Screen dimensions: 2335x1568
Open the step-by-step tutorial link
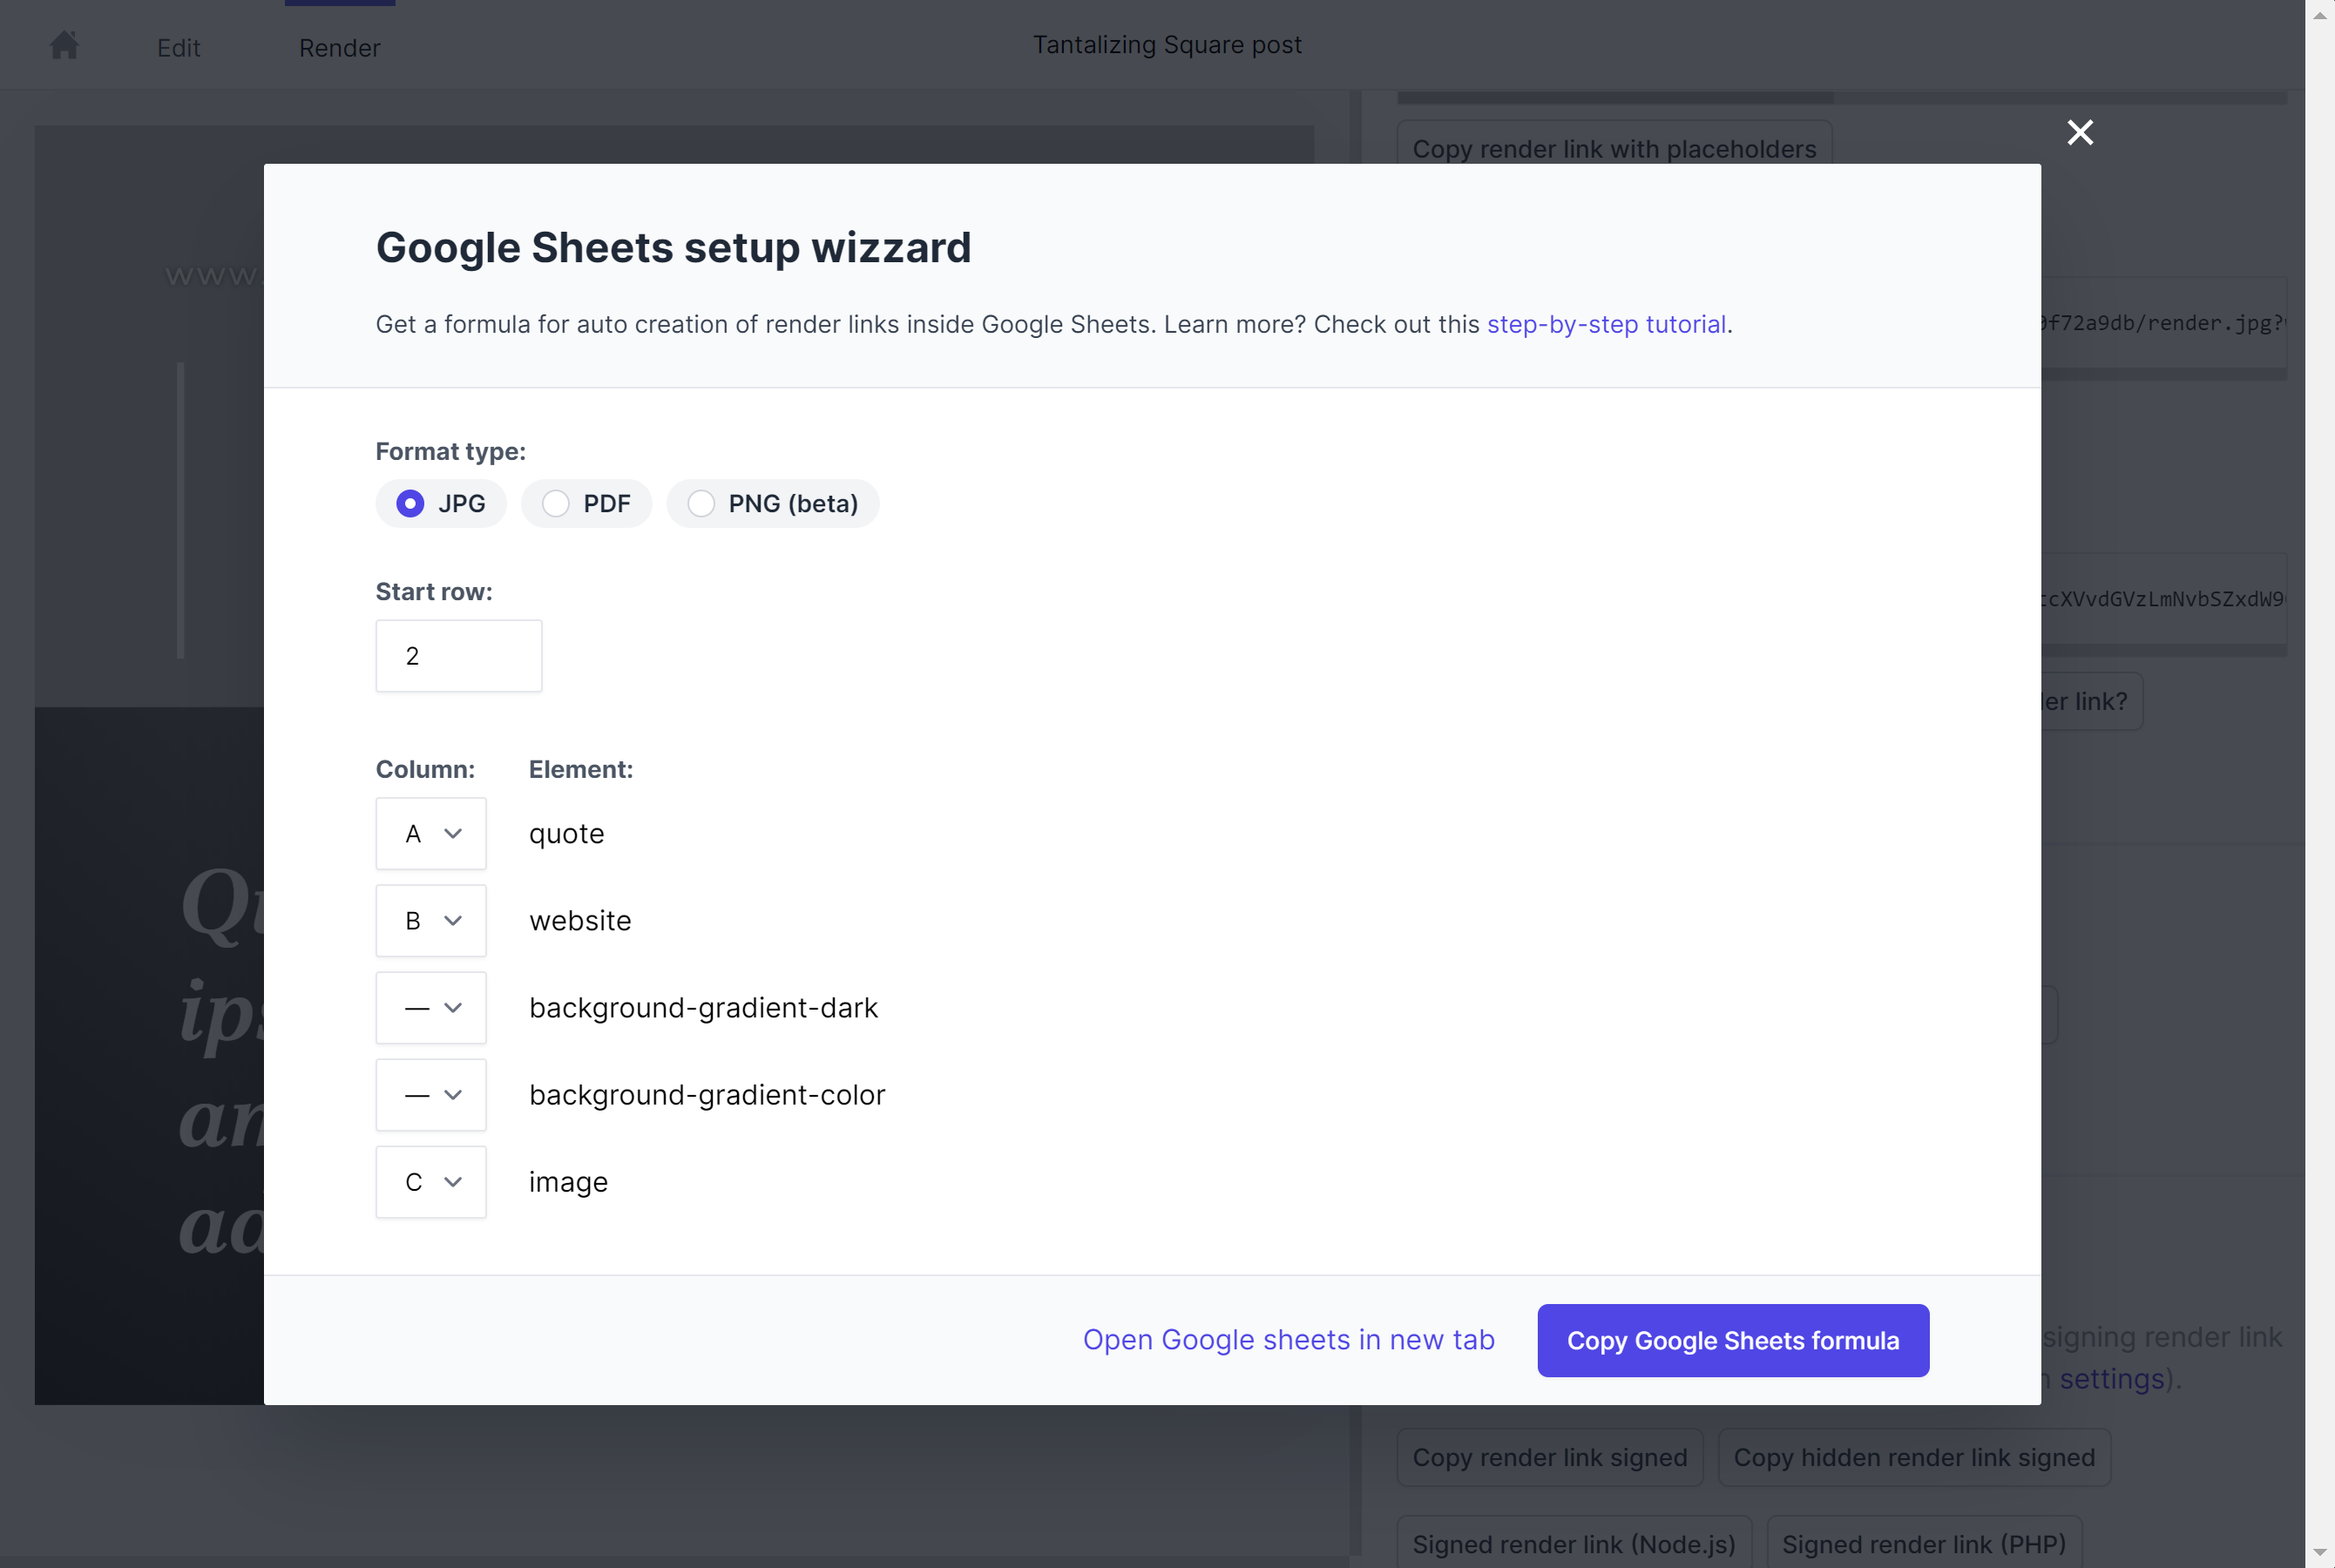coord(1606,324)
